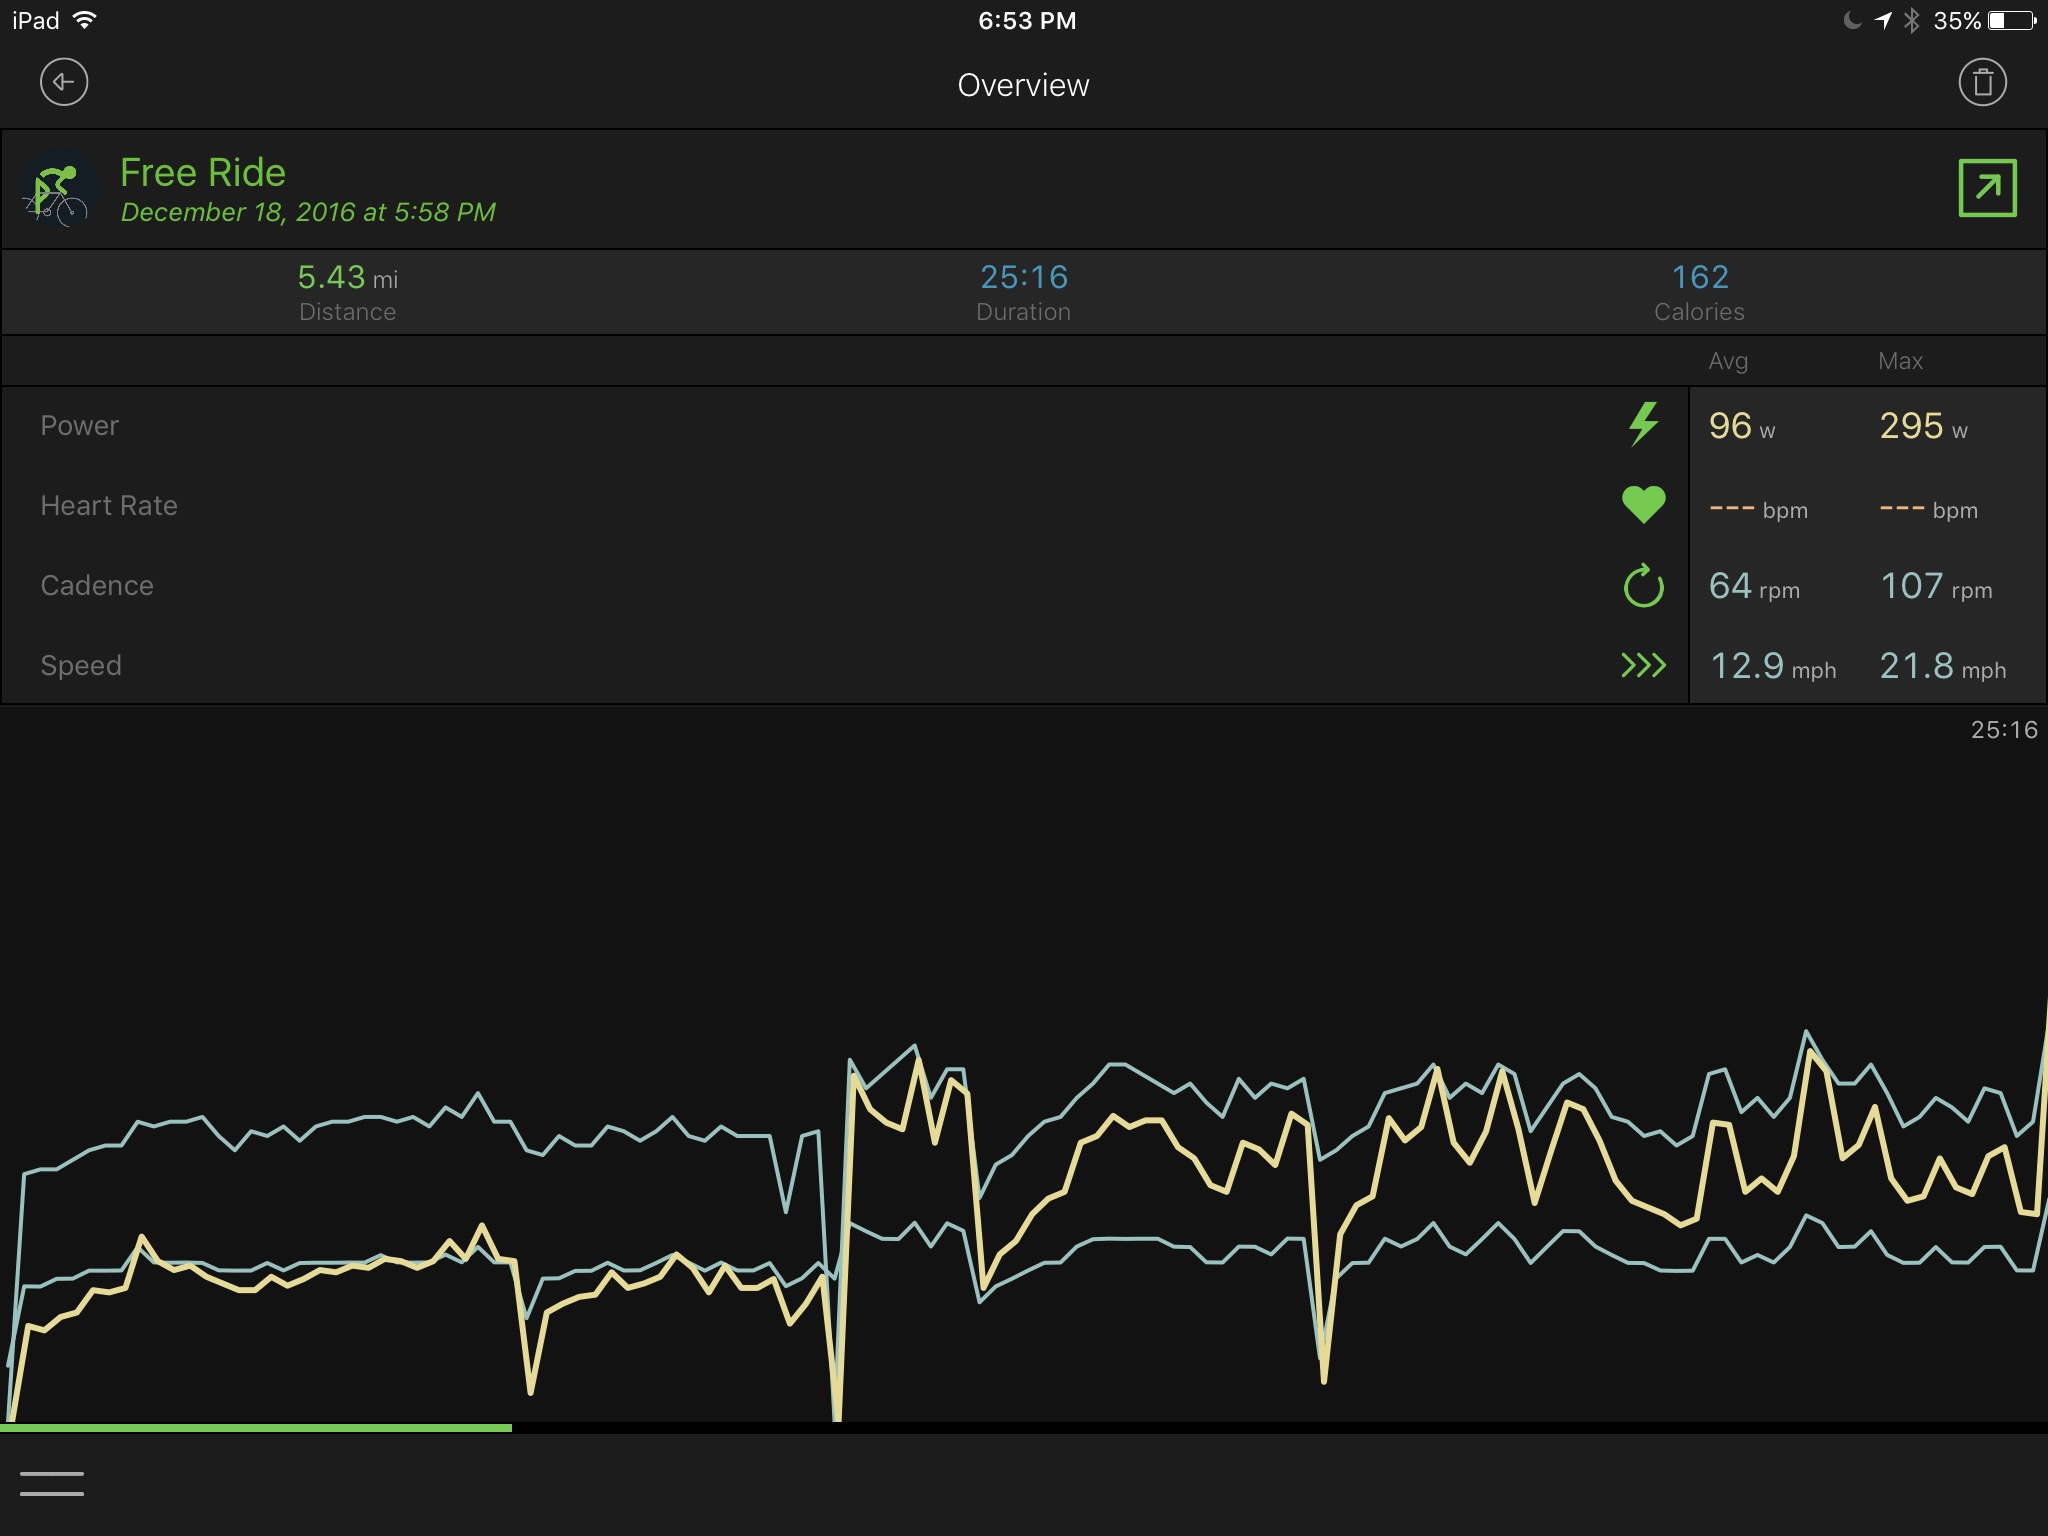This screenshot has height=1536, width=2048.
Task: Tap the 162 calories value
Action: tap(1700, 277)
